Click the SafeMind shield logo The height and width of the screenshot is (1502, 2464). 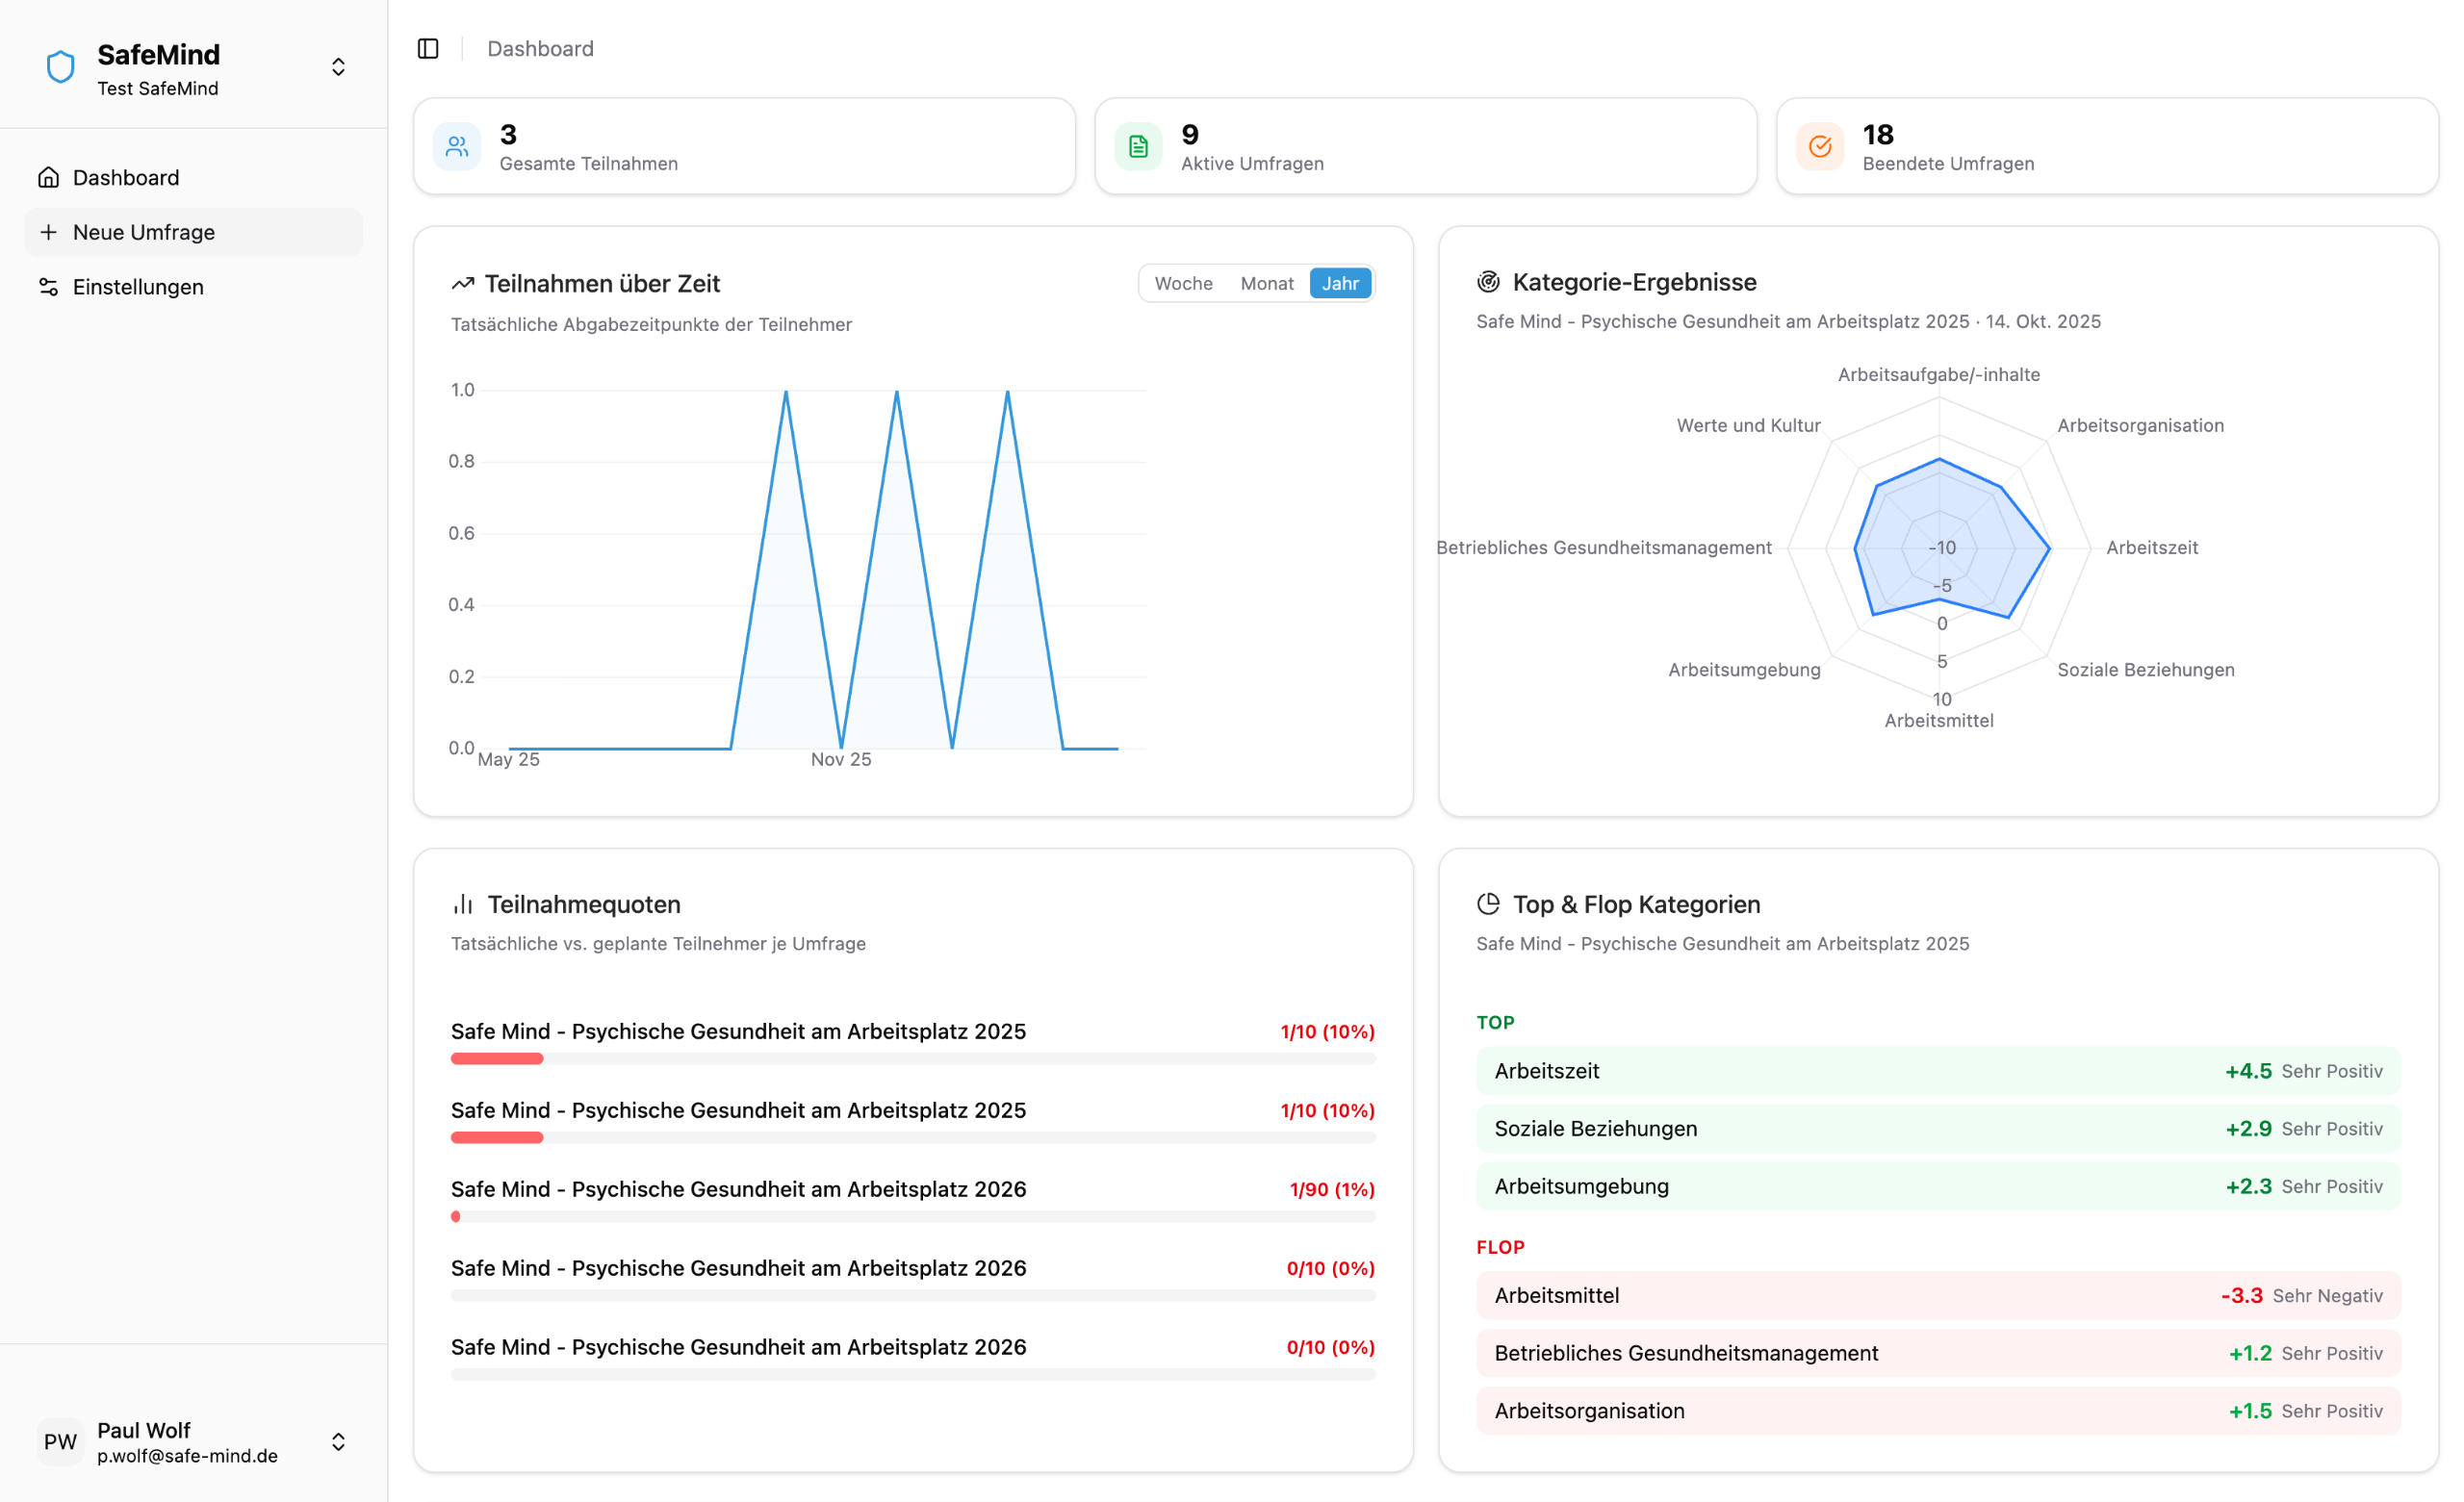click(x=61, y=67)
